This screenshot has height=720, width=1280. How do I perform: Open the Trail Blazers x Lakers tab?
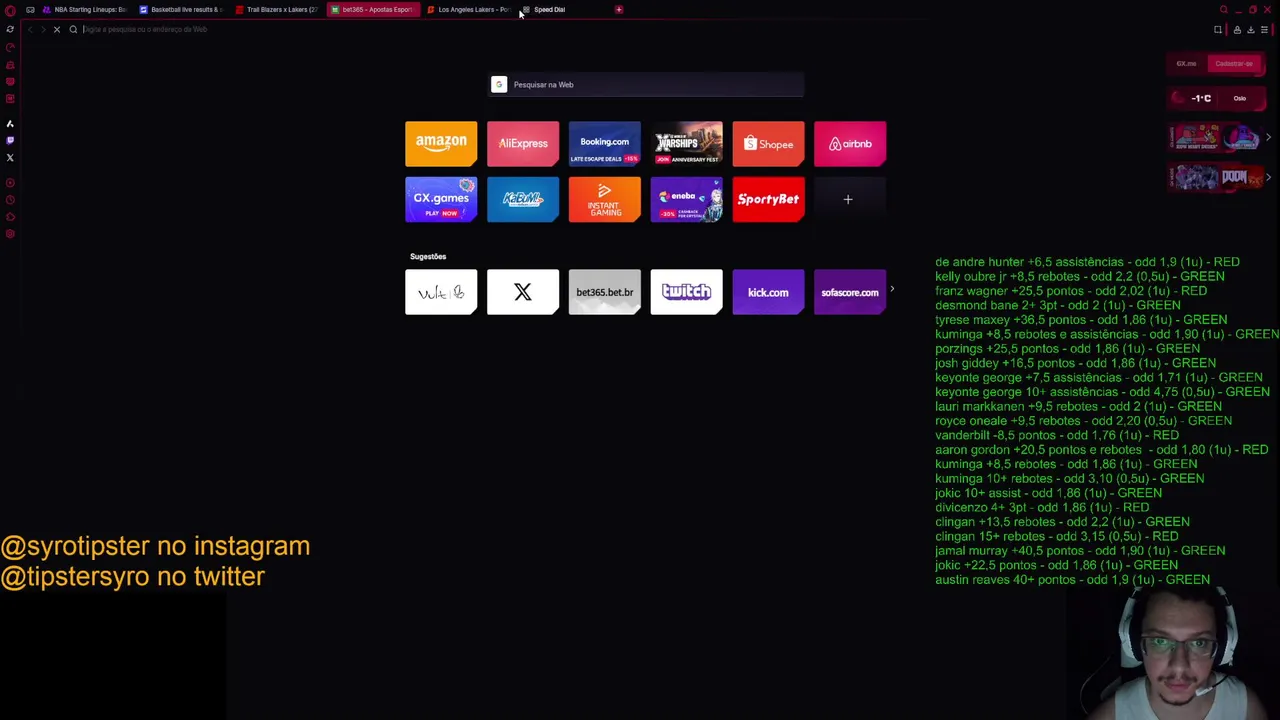click(x=277, y=10)
